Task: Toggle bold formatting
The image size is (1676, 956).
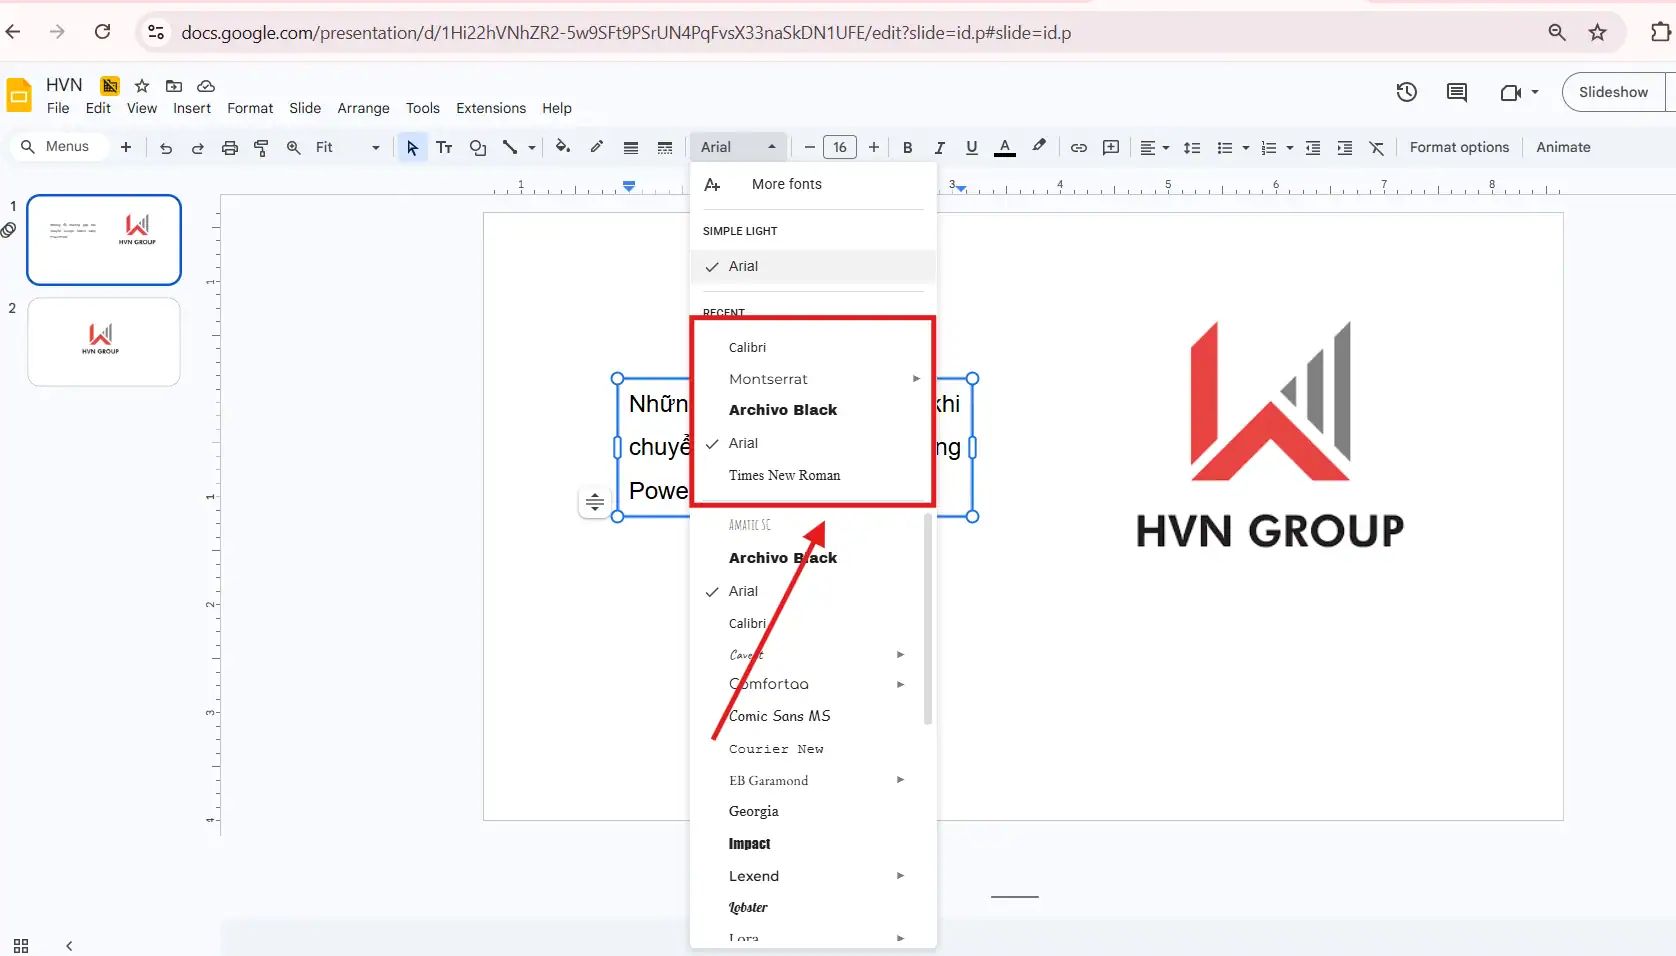Action: click(907, 147)
